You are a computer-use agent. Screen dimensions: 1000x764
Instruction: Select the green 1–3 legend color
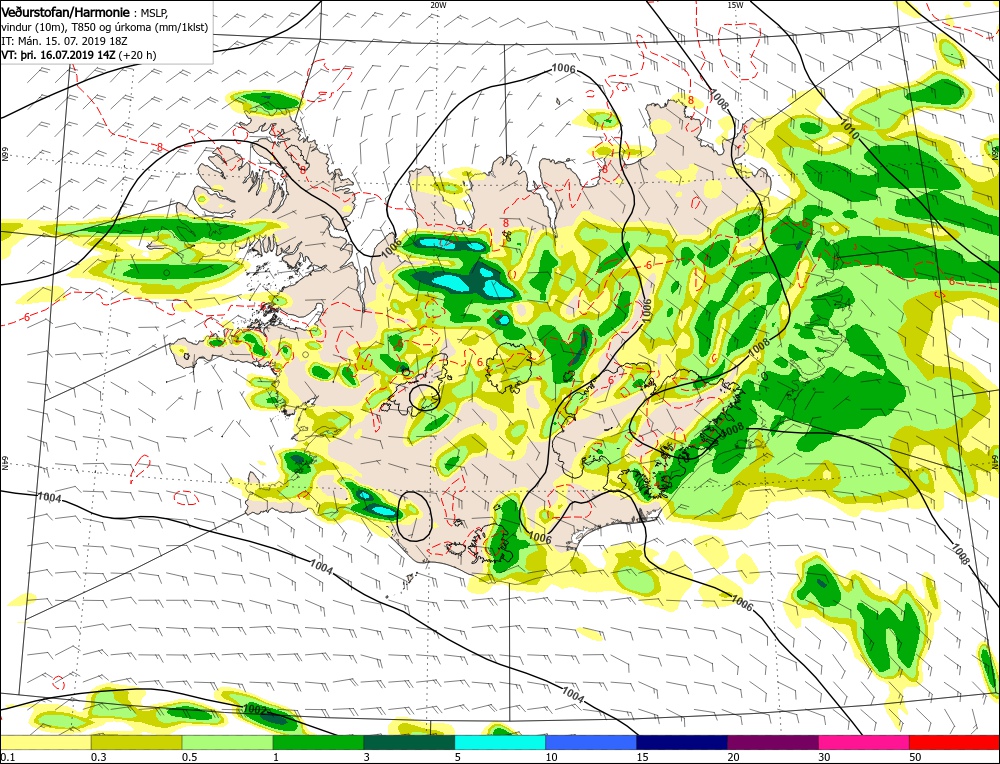[318, 742]
